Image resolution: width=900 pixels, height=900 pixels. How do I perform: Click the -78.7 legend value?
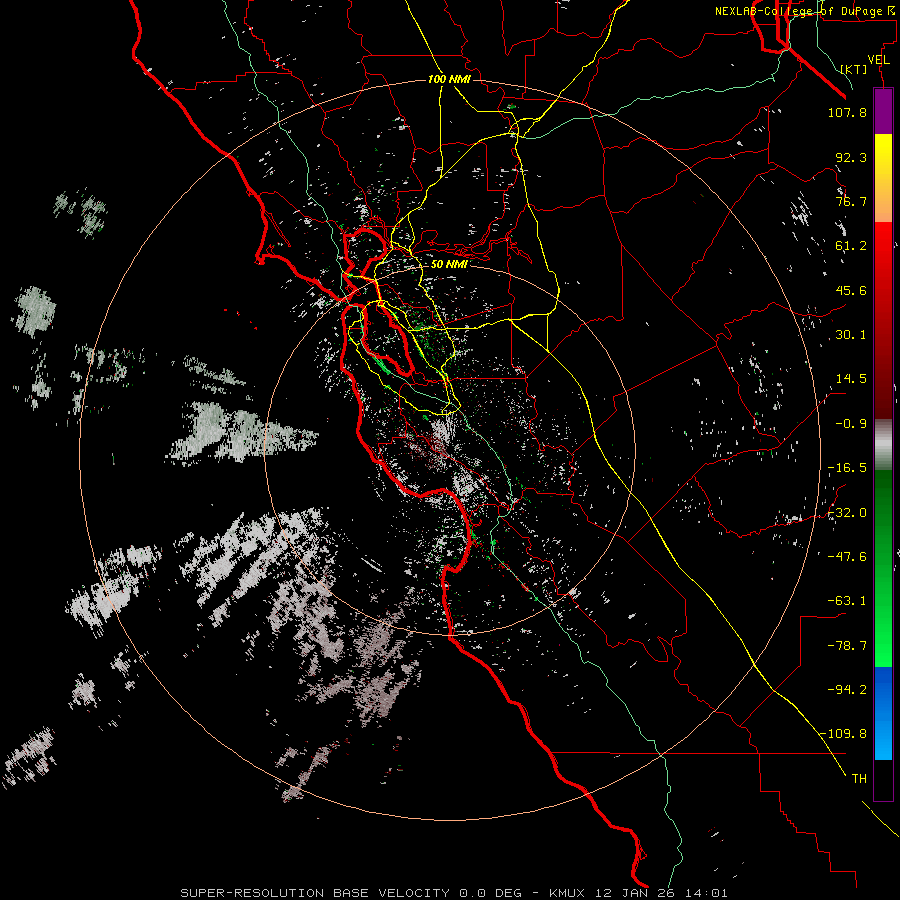click(847, 646)
